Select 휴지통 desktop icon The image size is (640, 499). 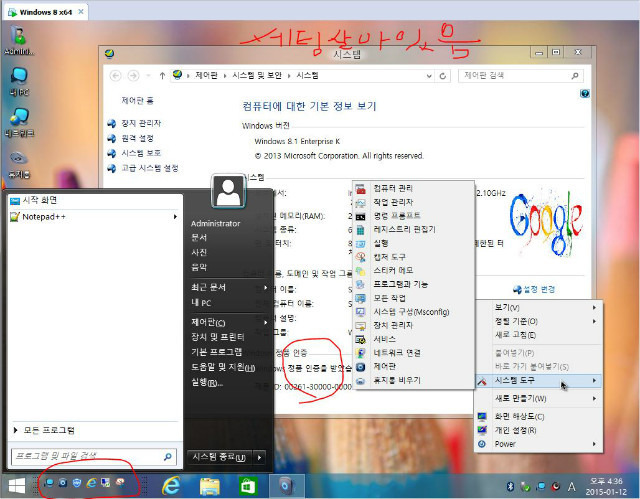click(19, 164)
